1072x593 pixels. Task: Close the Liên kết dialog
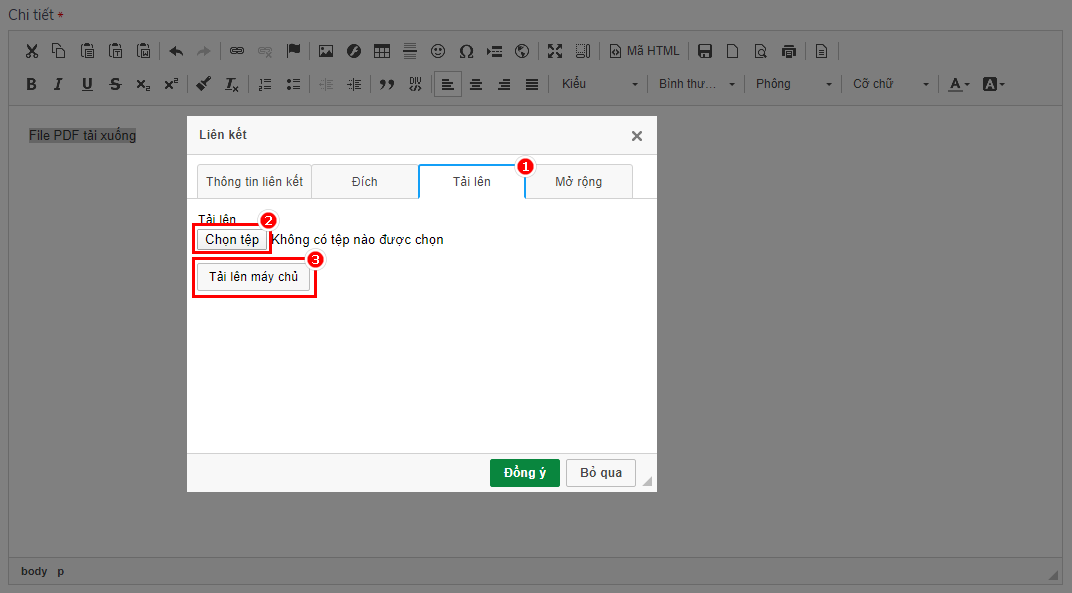[x=637, y=136]
